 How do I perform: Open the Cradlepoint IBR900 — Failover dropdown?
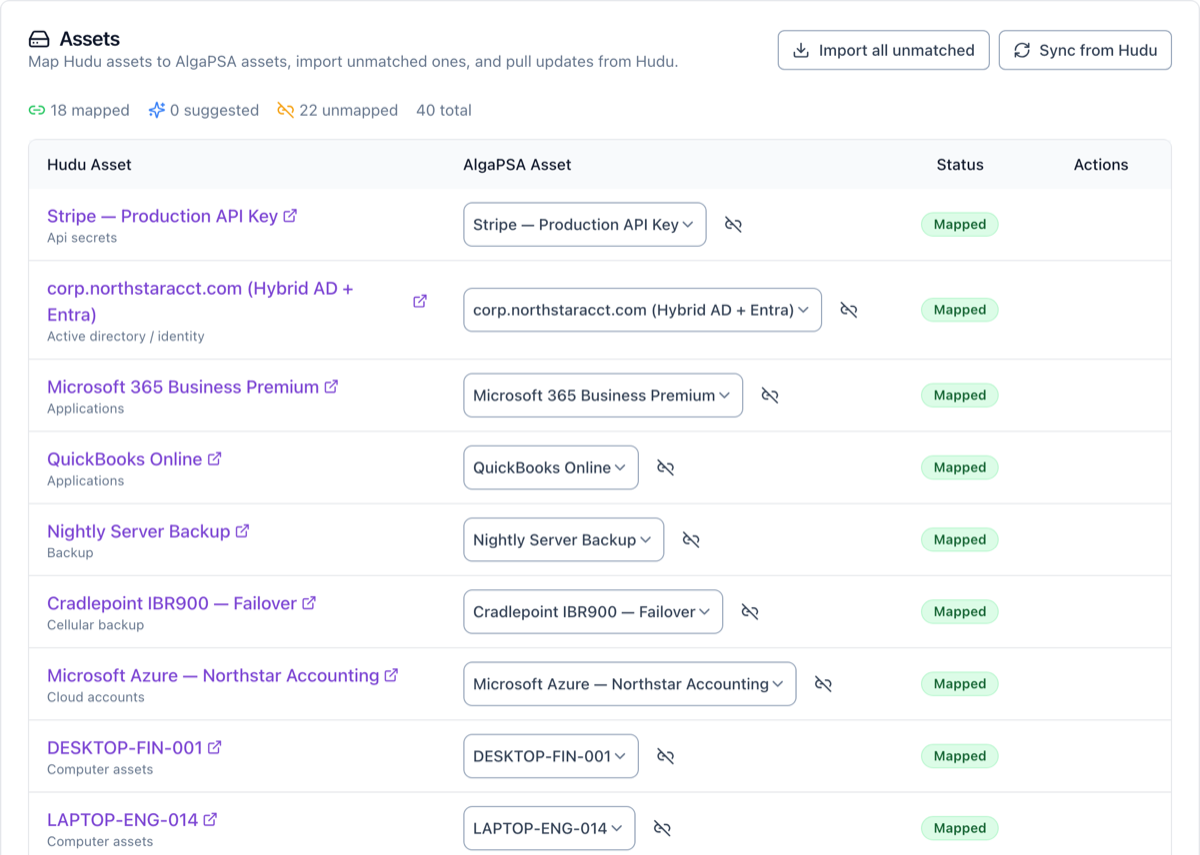point(593,611)
